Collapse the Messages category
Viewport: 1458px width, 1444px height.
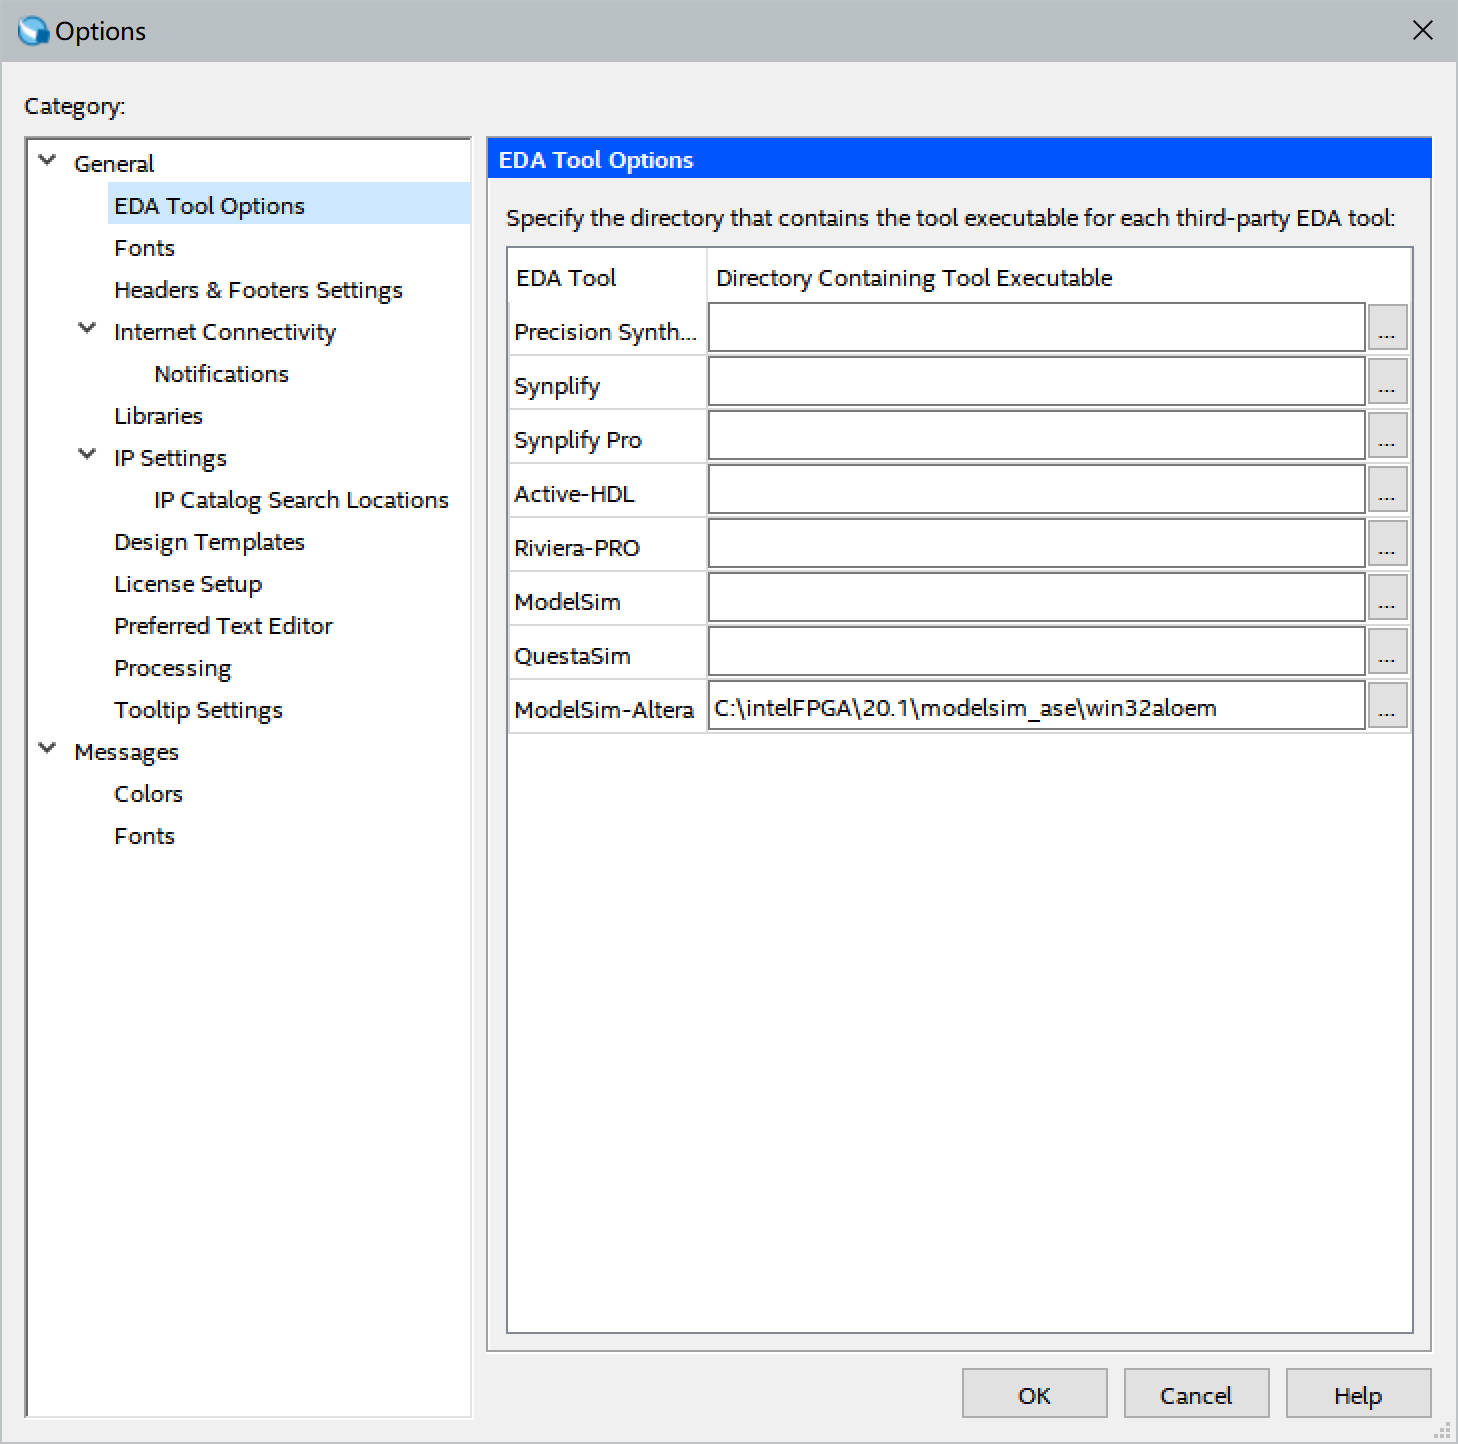point(47,748)
